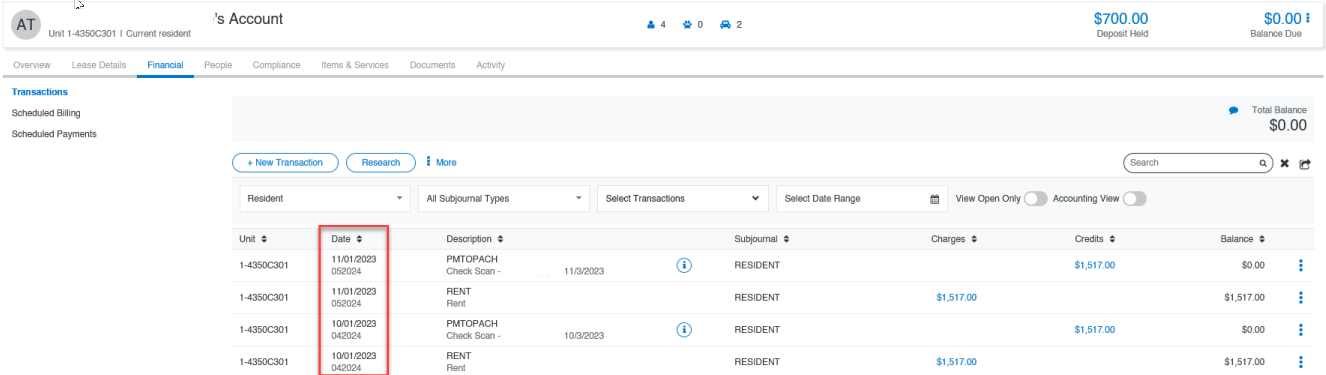The height and width of the screenshot is (375, 1326).
Task: Expand the Select Transactions dropdown
Action: point(683,199)
